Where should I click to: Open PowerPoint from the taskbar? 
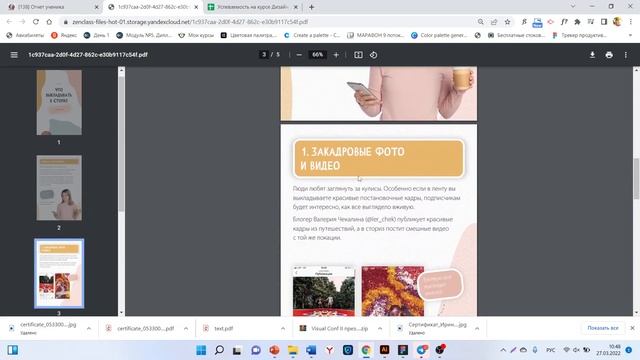(274, 350)
